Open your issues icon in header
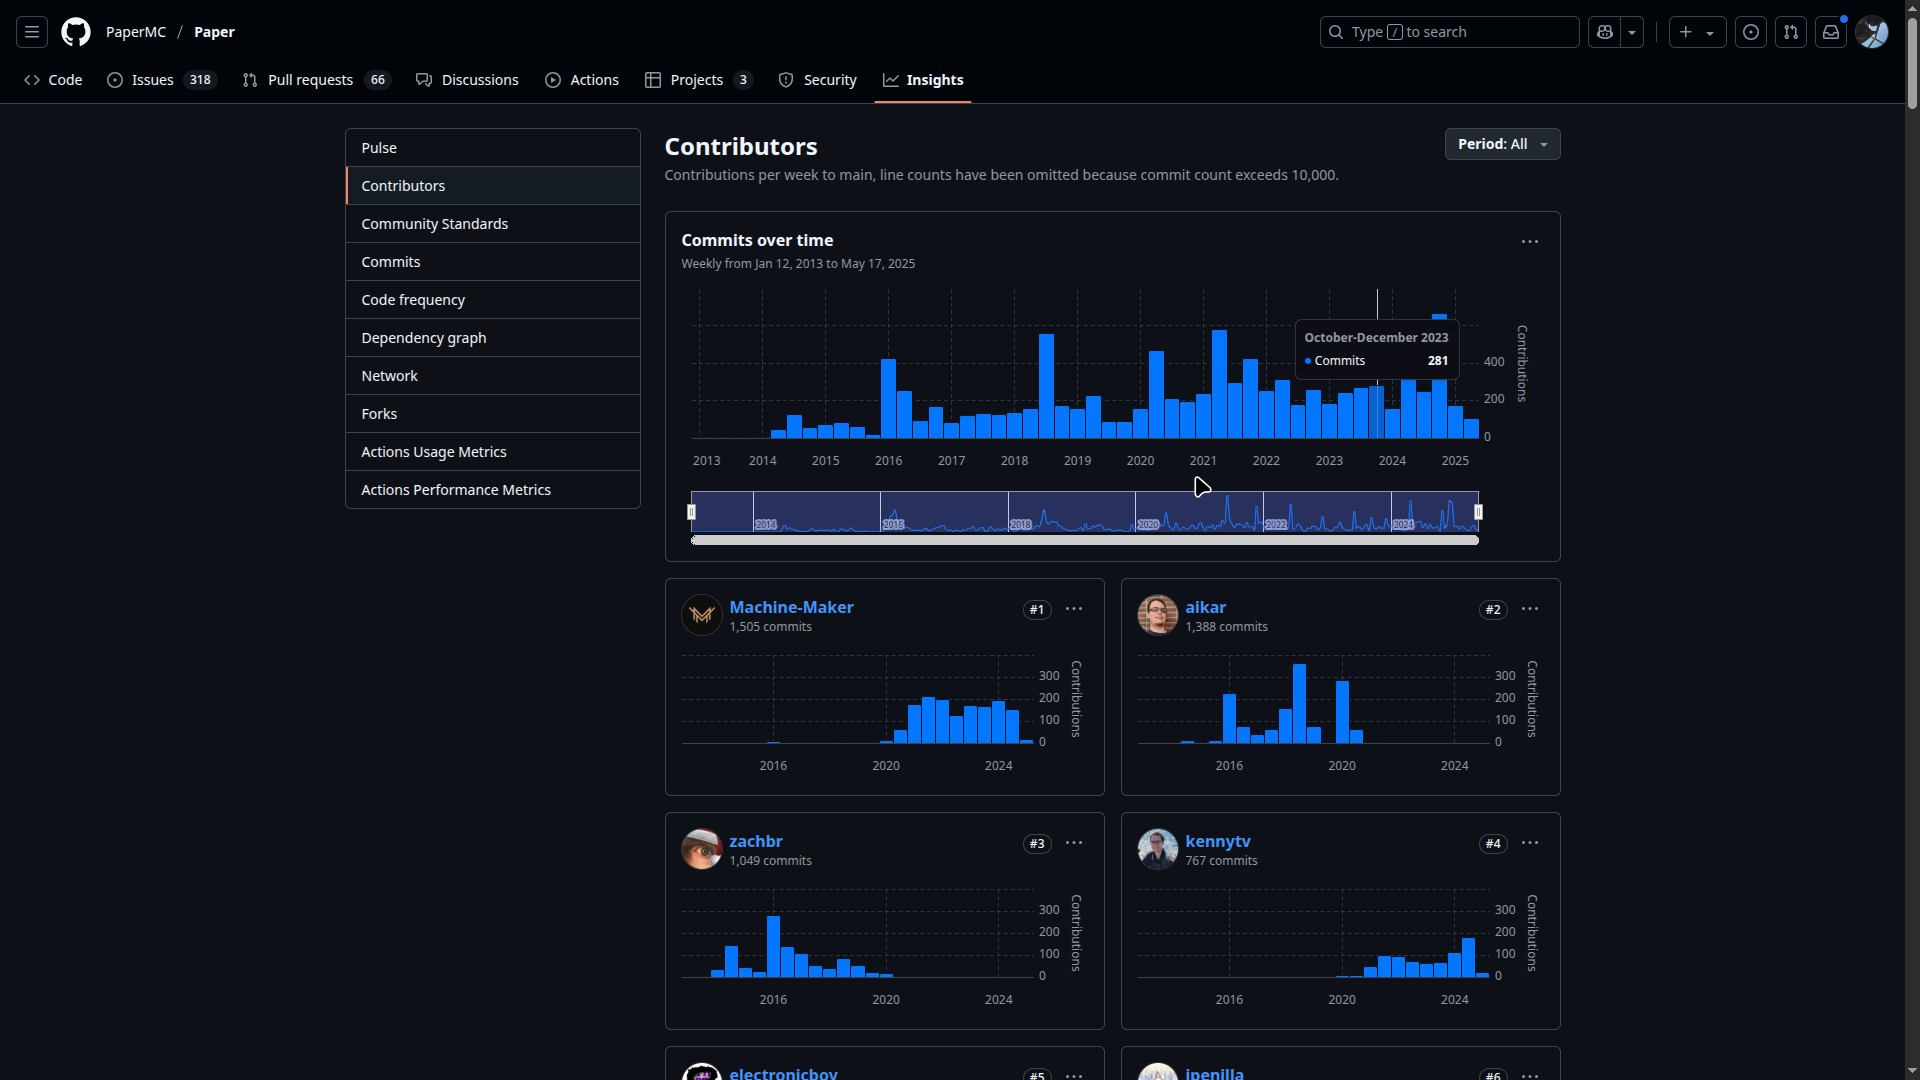 (1751, 32)
